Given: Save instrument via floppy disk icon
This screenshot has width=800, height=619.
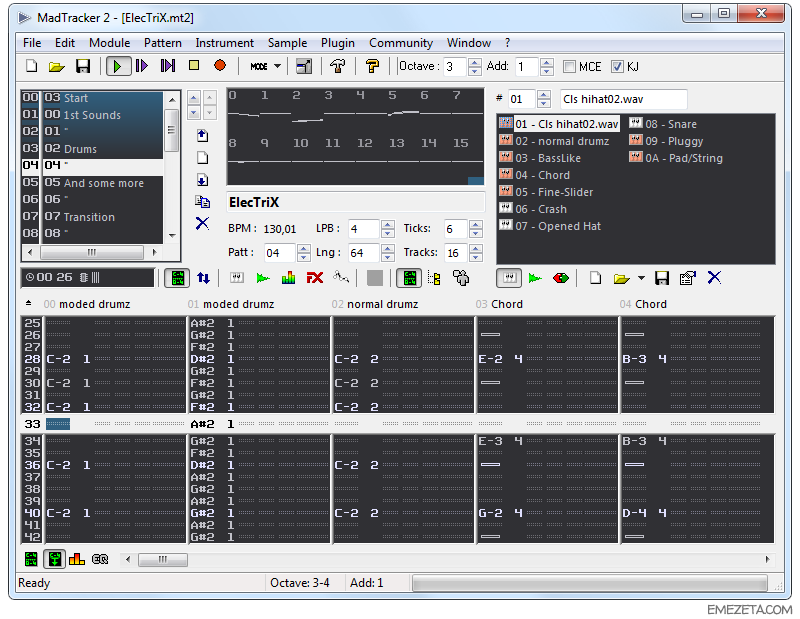Looking at the screenshot, I should [x=662, y=278].
